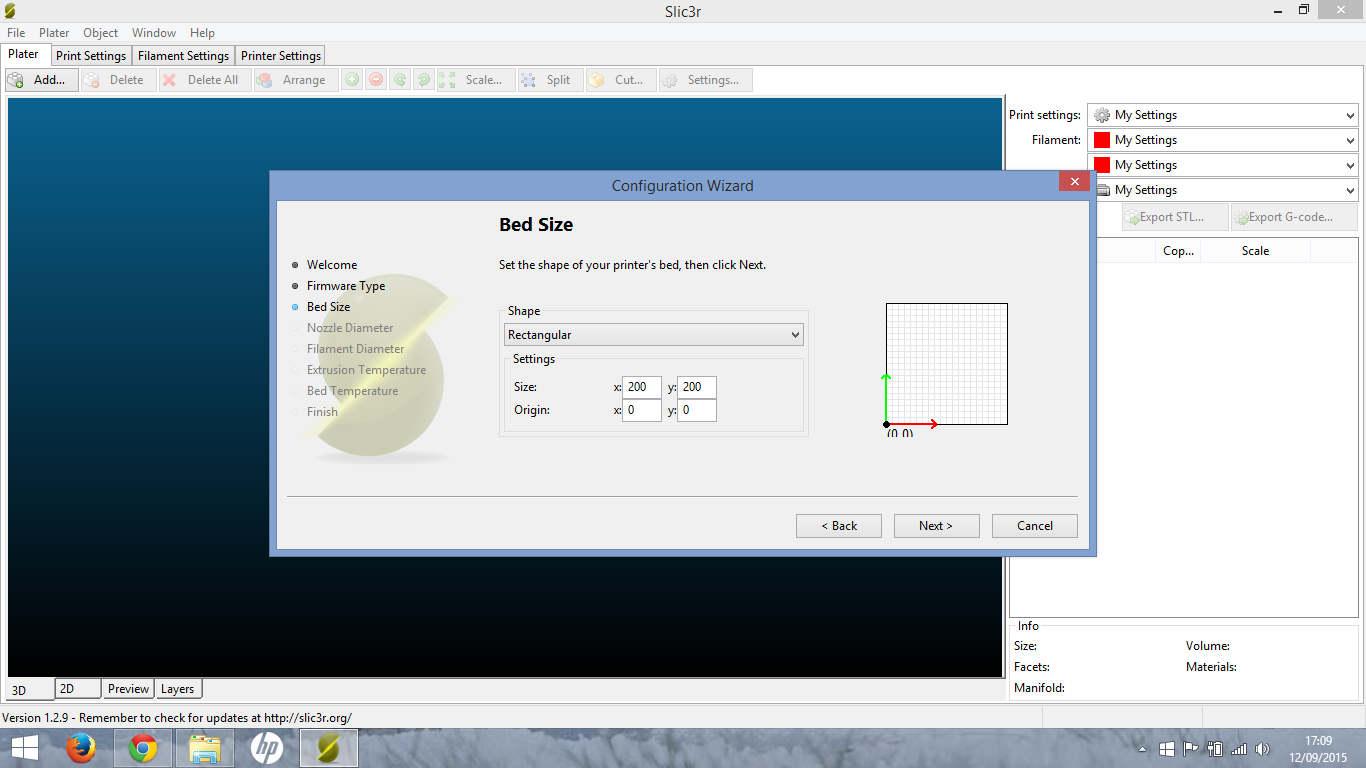Click the Export STL... button

click(1175, 217)
